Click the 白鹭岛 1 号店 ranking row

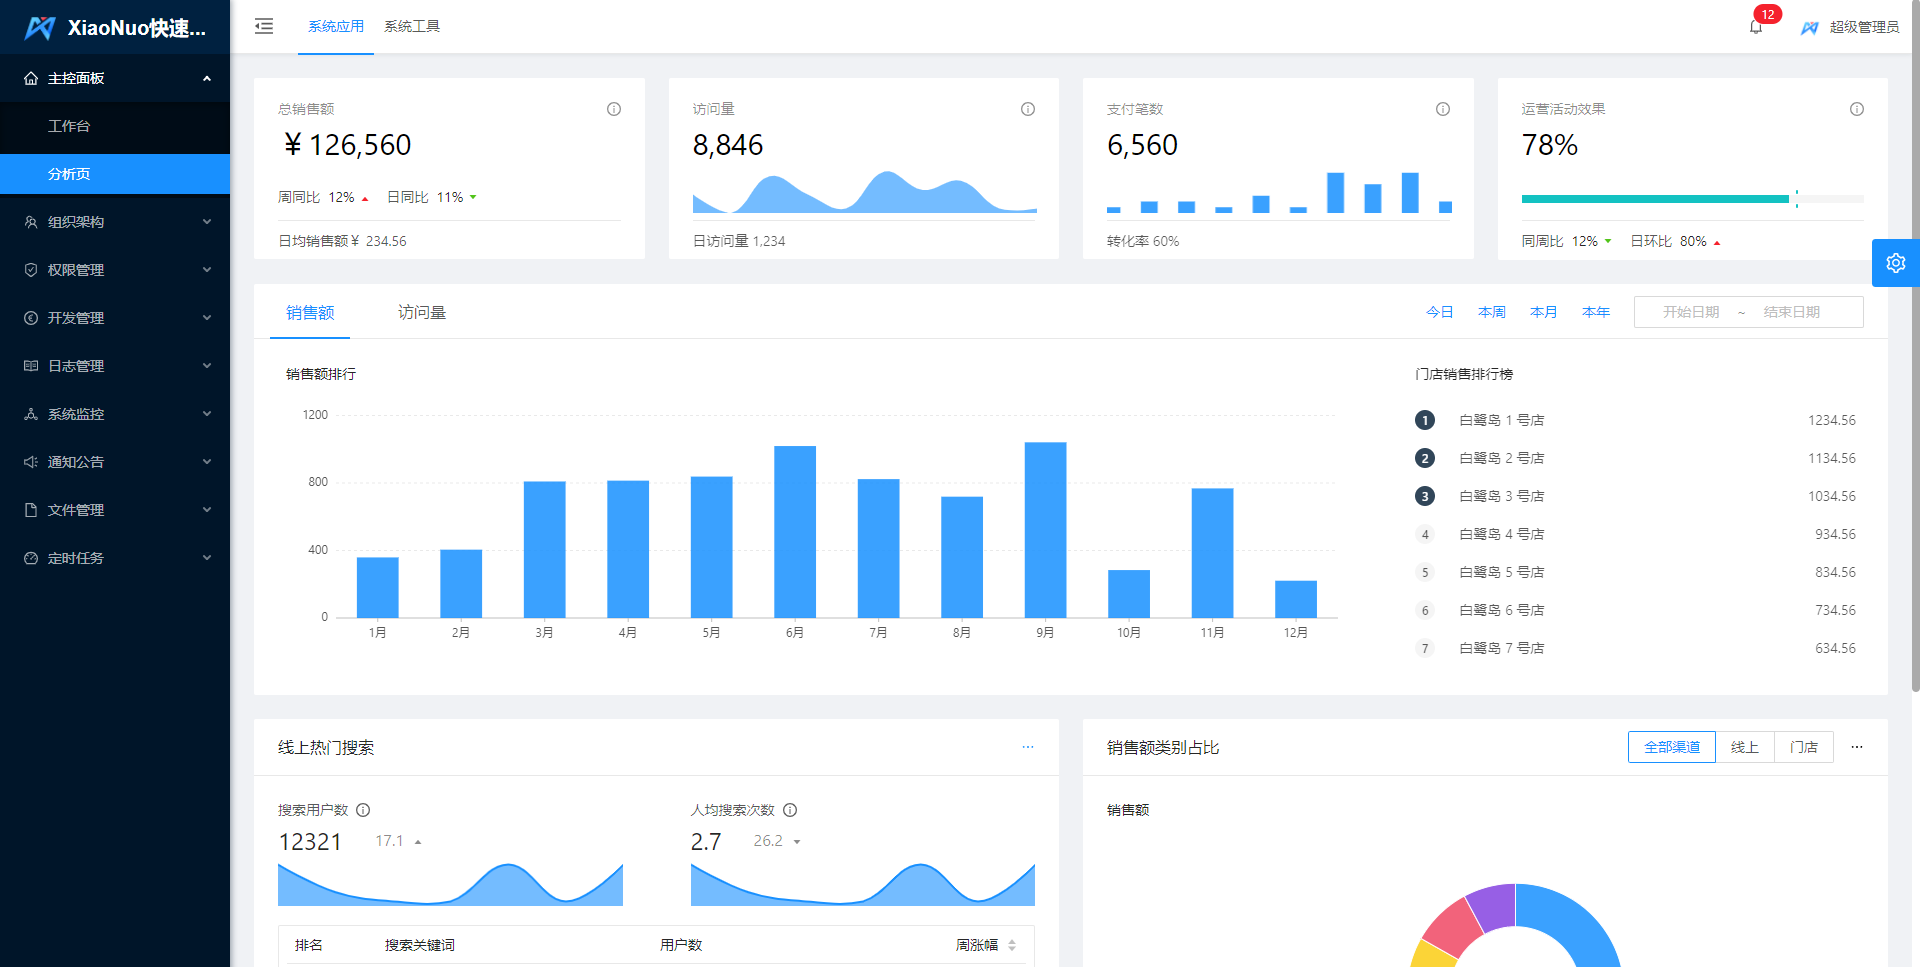tap(1635, 420)
